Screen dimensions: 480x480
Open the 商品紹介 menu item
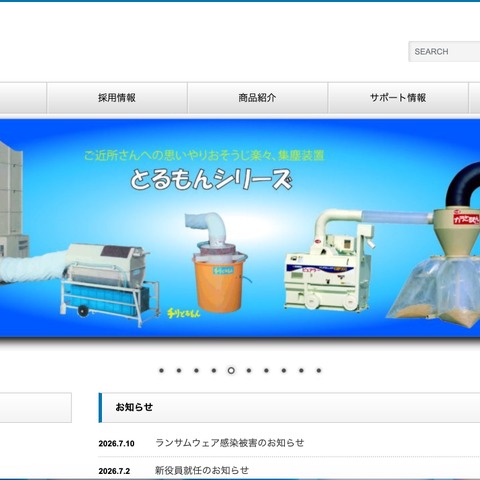pyautogui.click(x=257, y=98)
